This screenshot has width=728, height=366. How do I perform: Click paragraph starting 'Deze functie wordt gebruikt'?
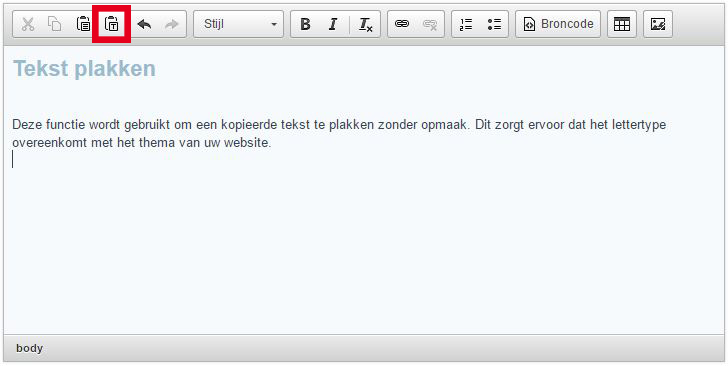pos(339,133)
